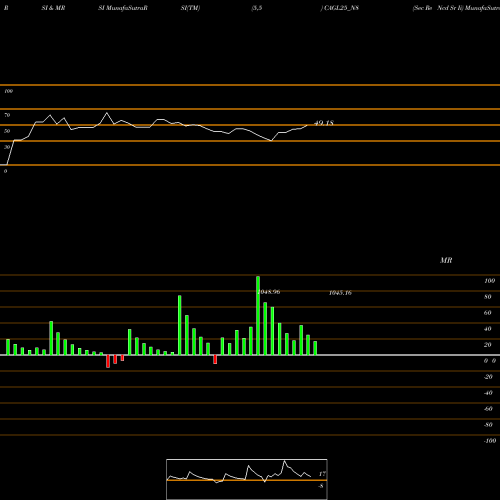Click the 'SI(TM)' header text
The height and width of the screenshot is (500, 500).
coord(190,8)
